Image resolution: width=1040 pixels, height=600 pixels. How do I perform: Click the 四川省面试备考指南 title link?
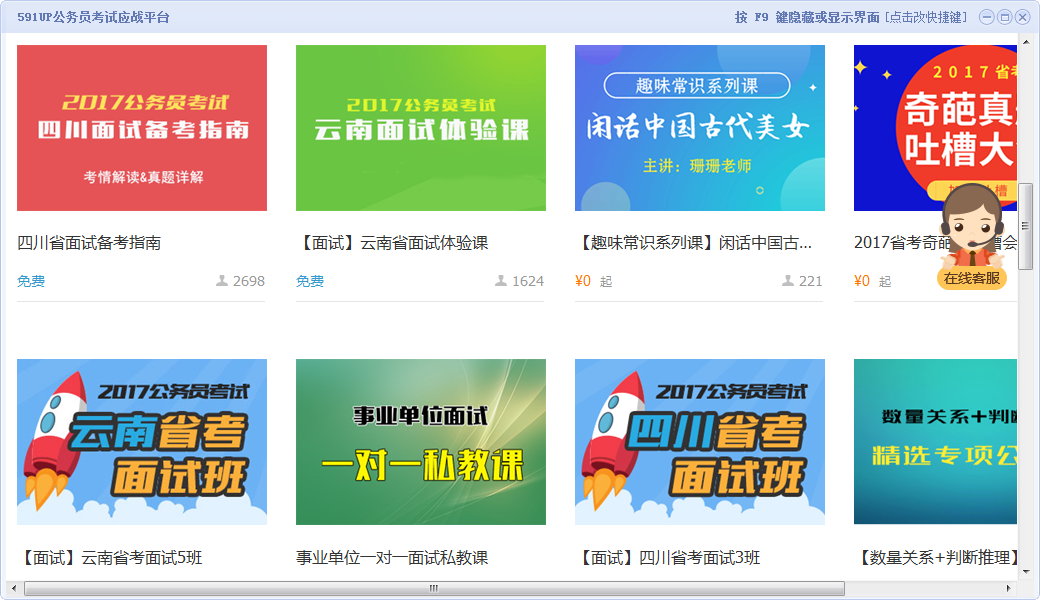pyautogui.click(x=89, y=243)
